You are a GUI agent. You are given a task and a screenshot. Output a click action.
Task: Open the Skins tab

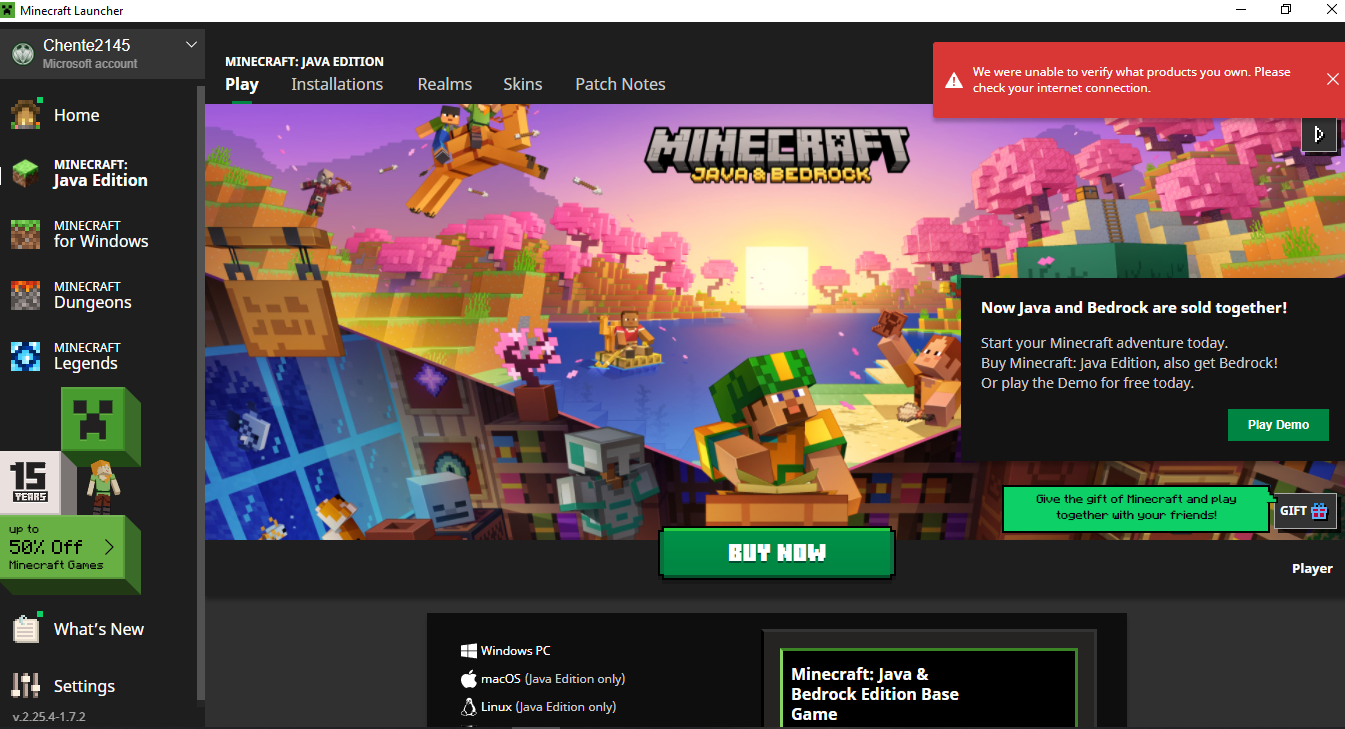pos(523,84)
